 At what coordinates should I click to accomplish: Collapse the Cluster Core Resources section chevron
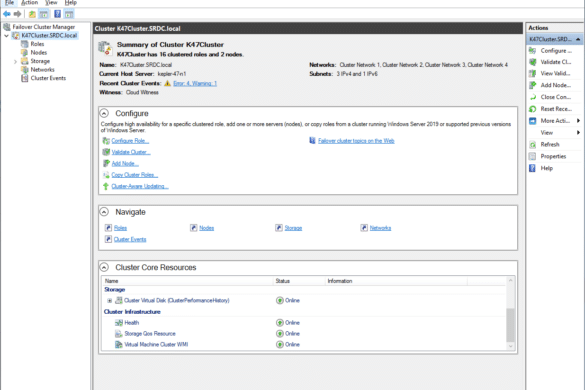(x=104, y=267)
